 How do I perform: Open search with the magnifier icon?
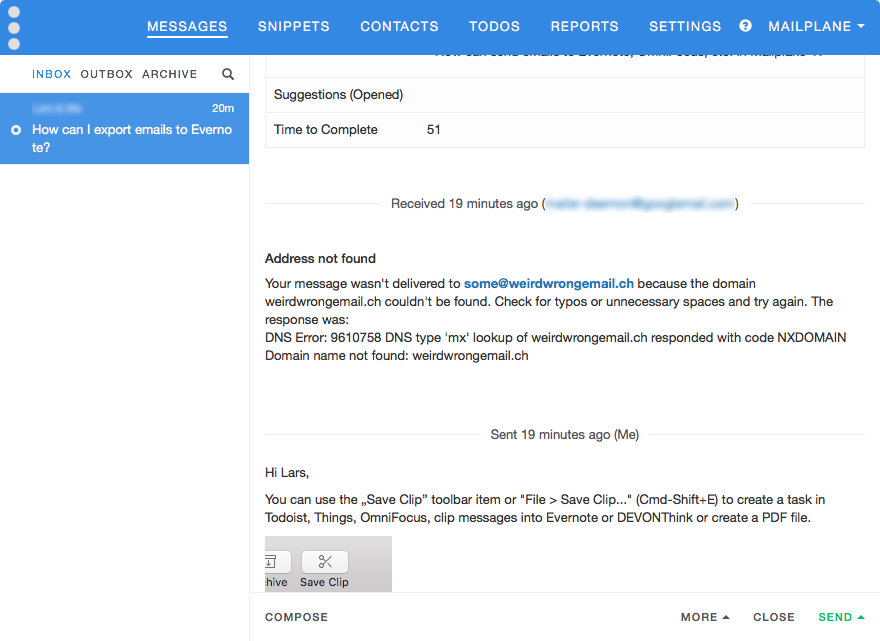[x=228, y=74]
